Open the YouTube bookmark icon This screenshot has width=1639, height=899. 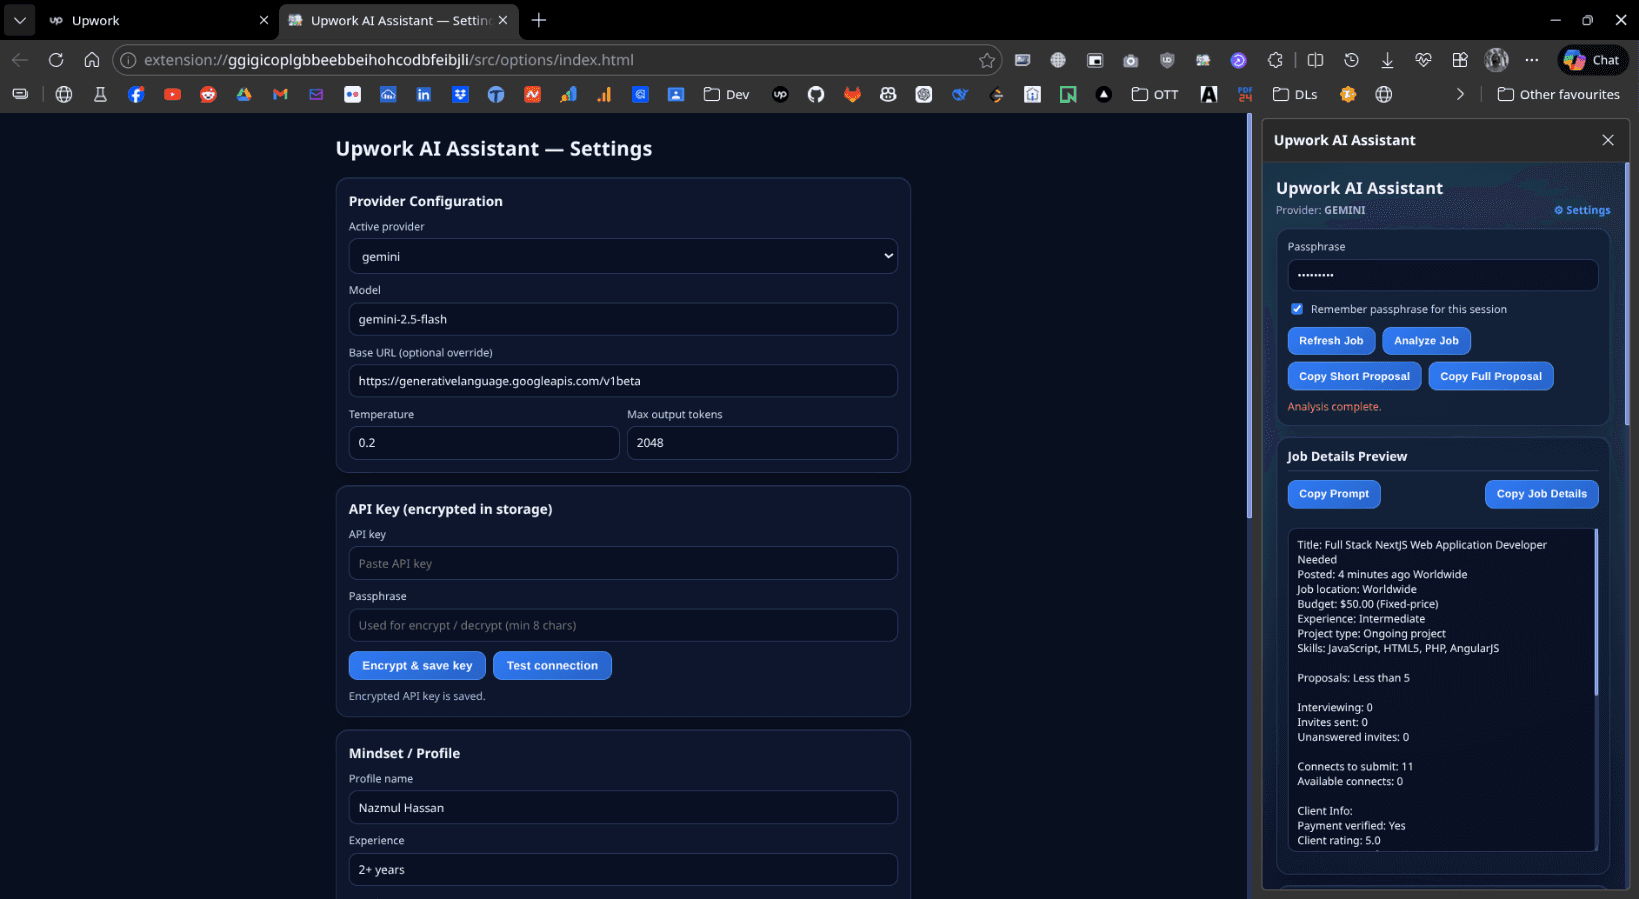point(172,94)
